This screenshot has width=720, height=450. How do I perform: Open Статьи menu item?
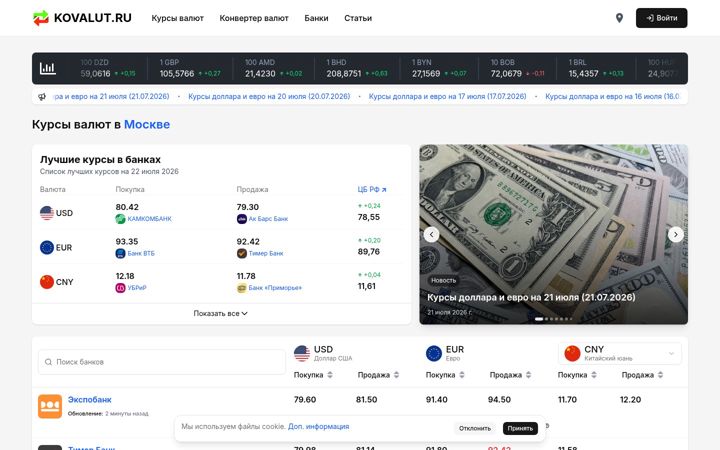(358, 18)
